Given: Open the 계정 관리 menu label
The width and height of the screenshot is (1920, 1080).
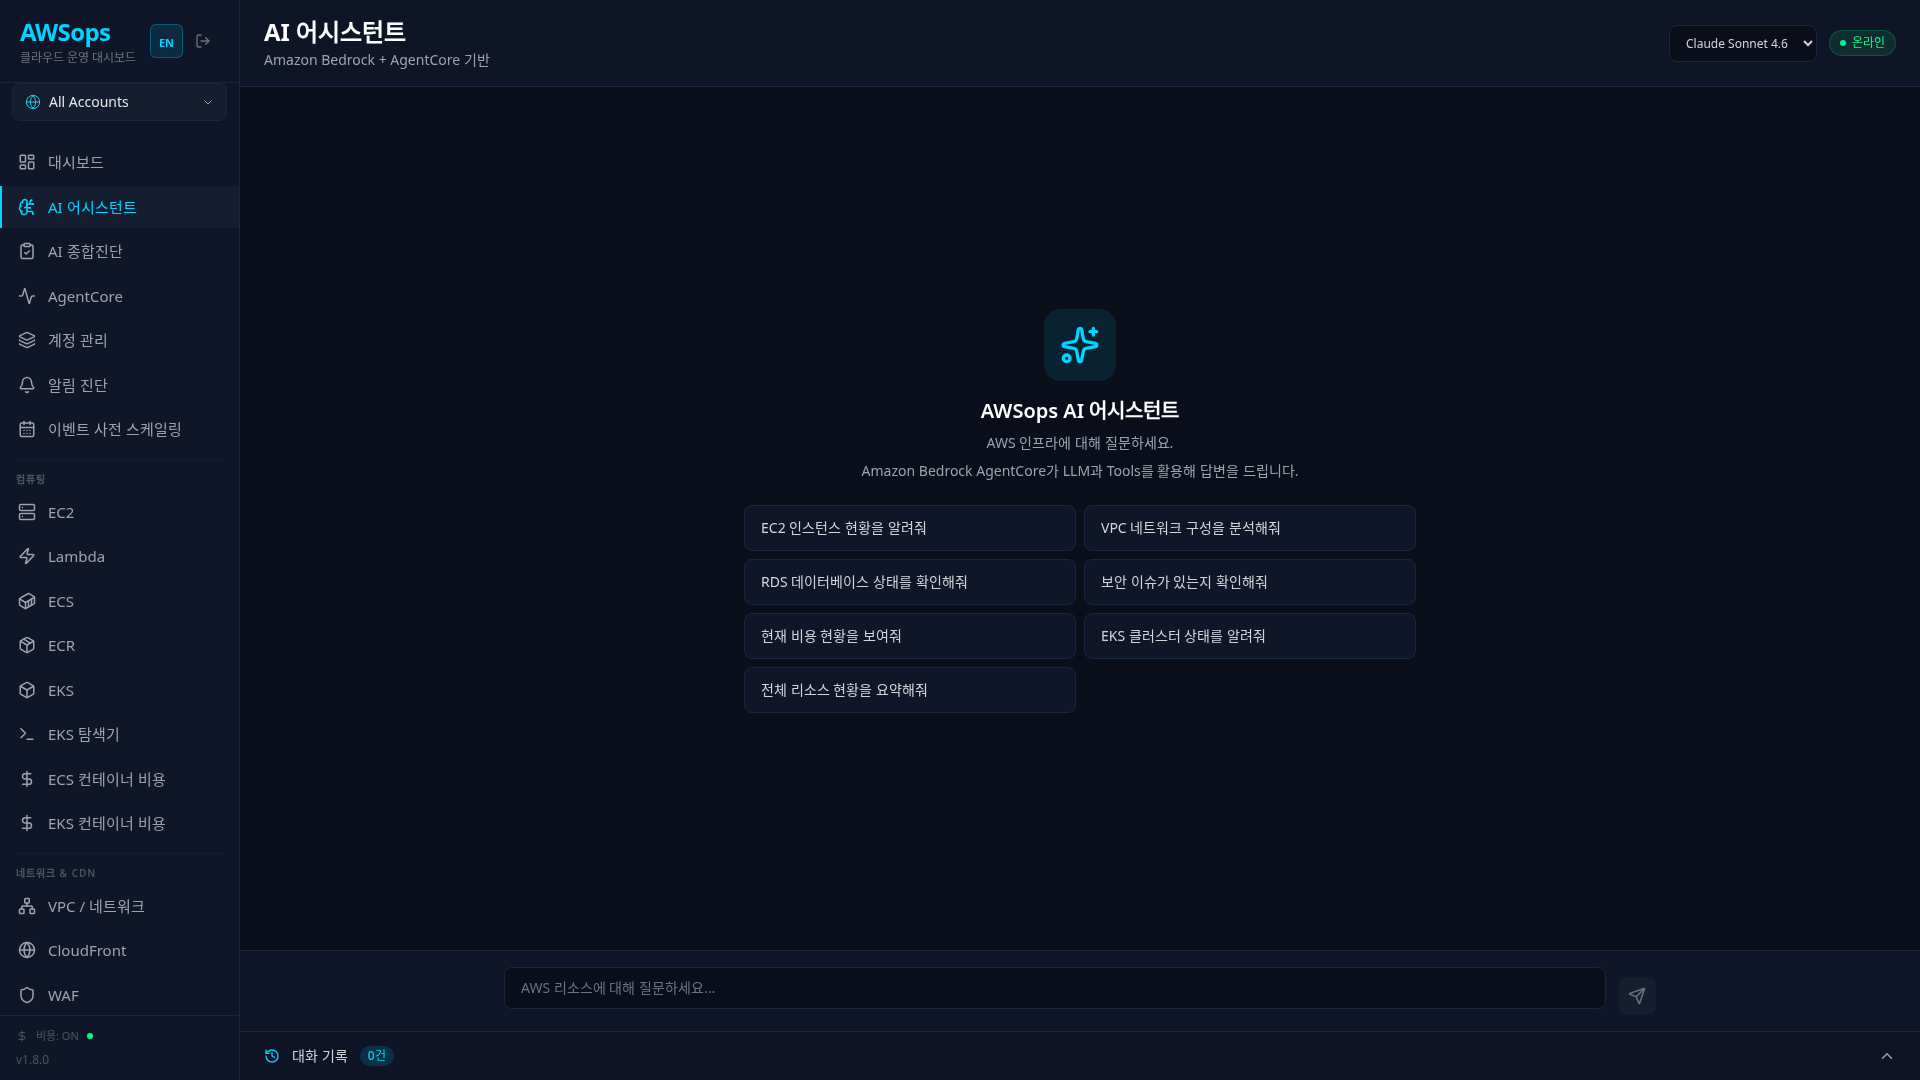Looking at the screenshot, I should 78,340.
